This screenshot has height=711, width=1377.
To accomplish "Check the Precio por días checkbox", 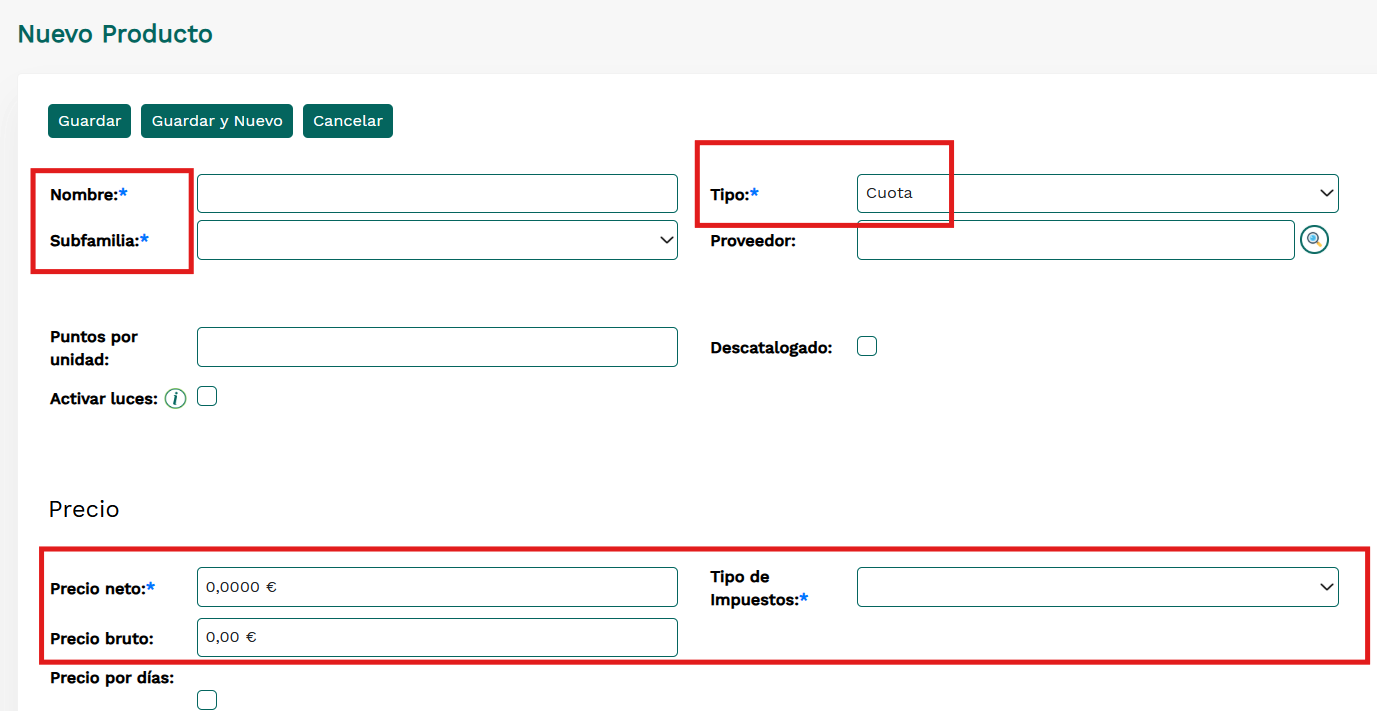I will (x=207, y=700).
